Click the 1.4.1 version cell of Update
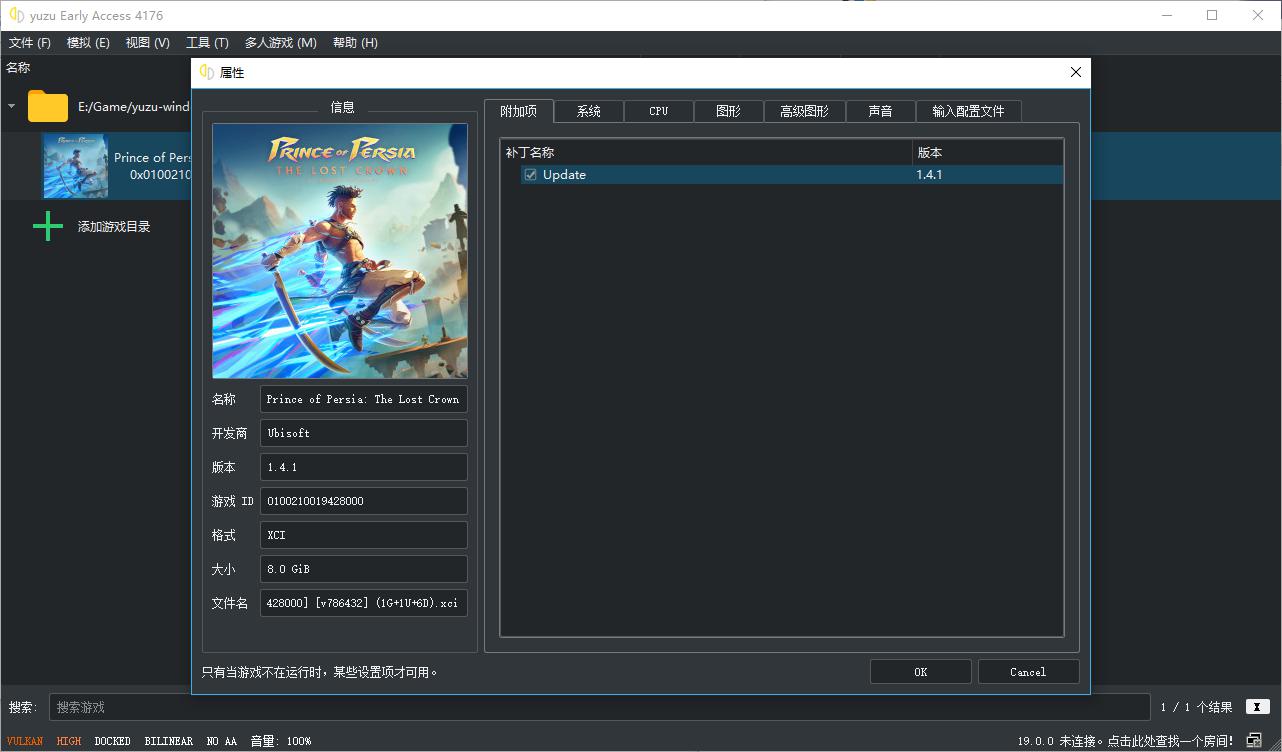This screenshot has height=752, width=1282. (x=988, y=175)
